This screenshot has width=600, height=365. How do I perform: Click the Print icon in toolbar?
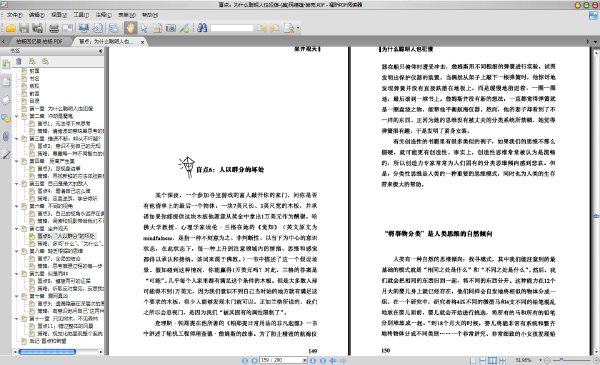point(54,28)
